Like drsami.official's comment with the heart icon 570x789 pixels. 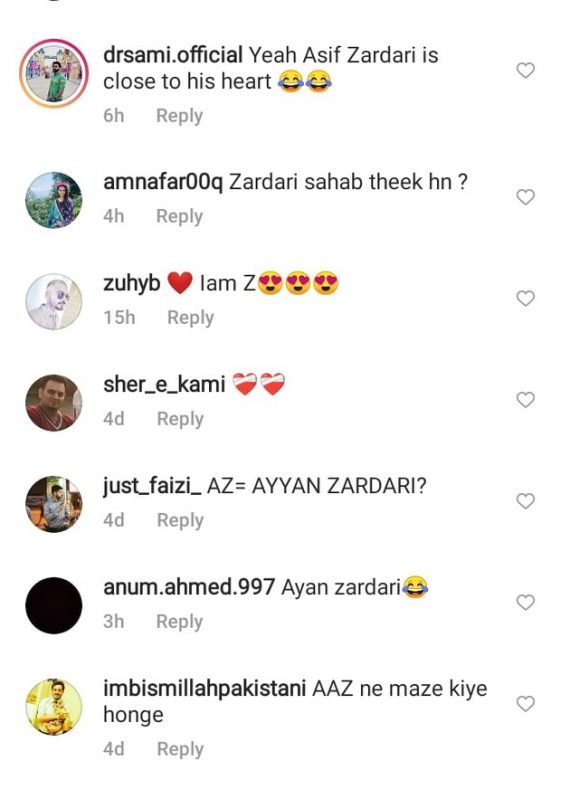525,70
